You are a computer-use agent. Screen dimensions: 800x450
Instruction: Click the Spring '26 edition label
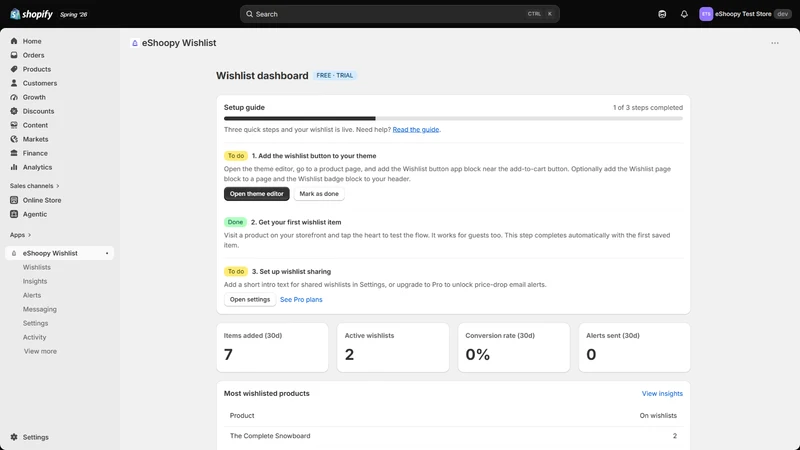click(x=73, y=15)
